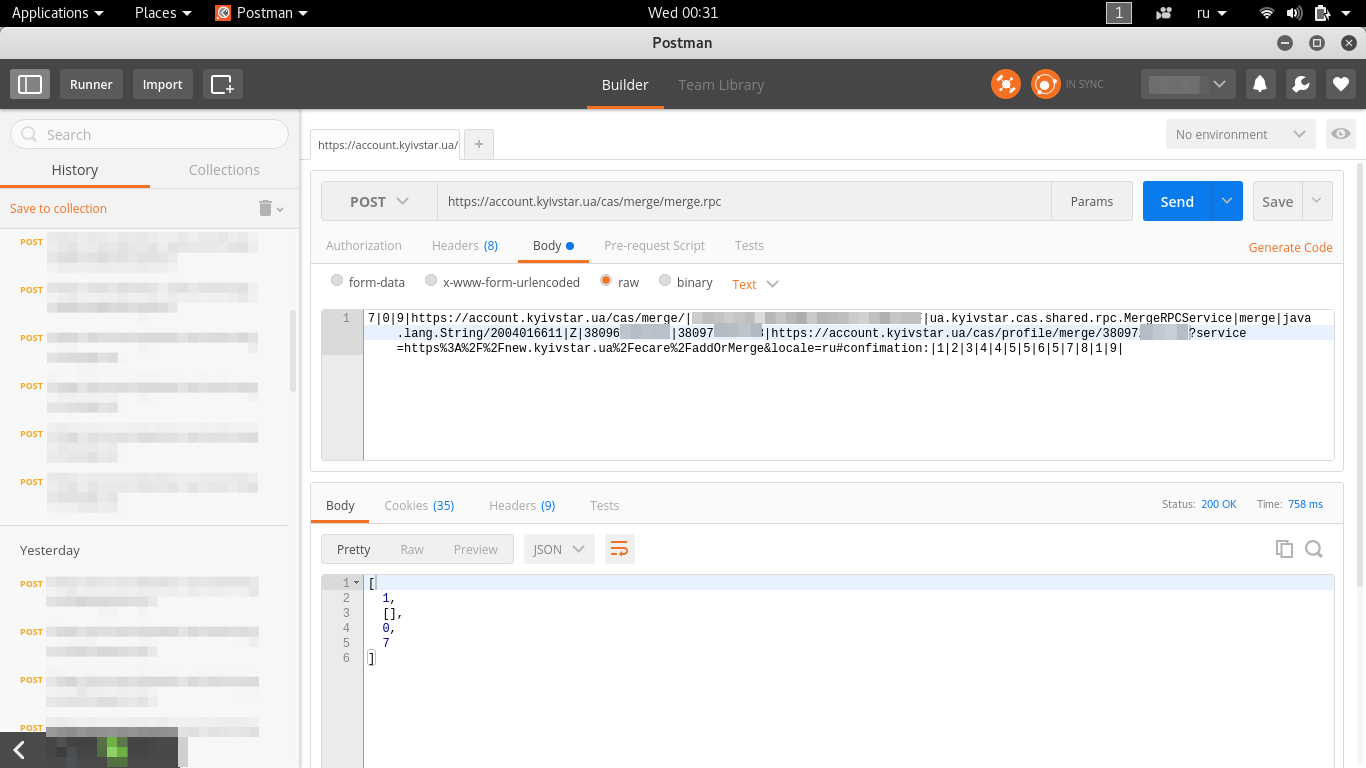Open the Postman app menu in top bar
The image size is (1366, 768).
click(x=262, y=13)
